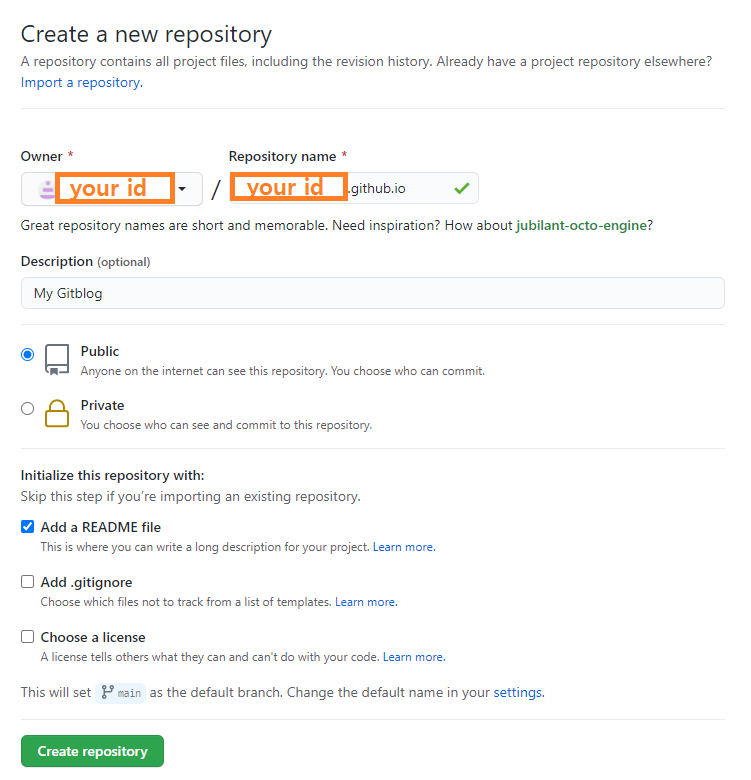This screenshot has width=751, height=780.
Task: Open Learn more link for license
Action: (x=414, y=657)
